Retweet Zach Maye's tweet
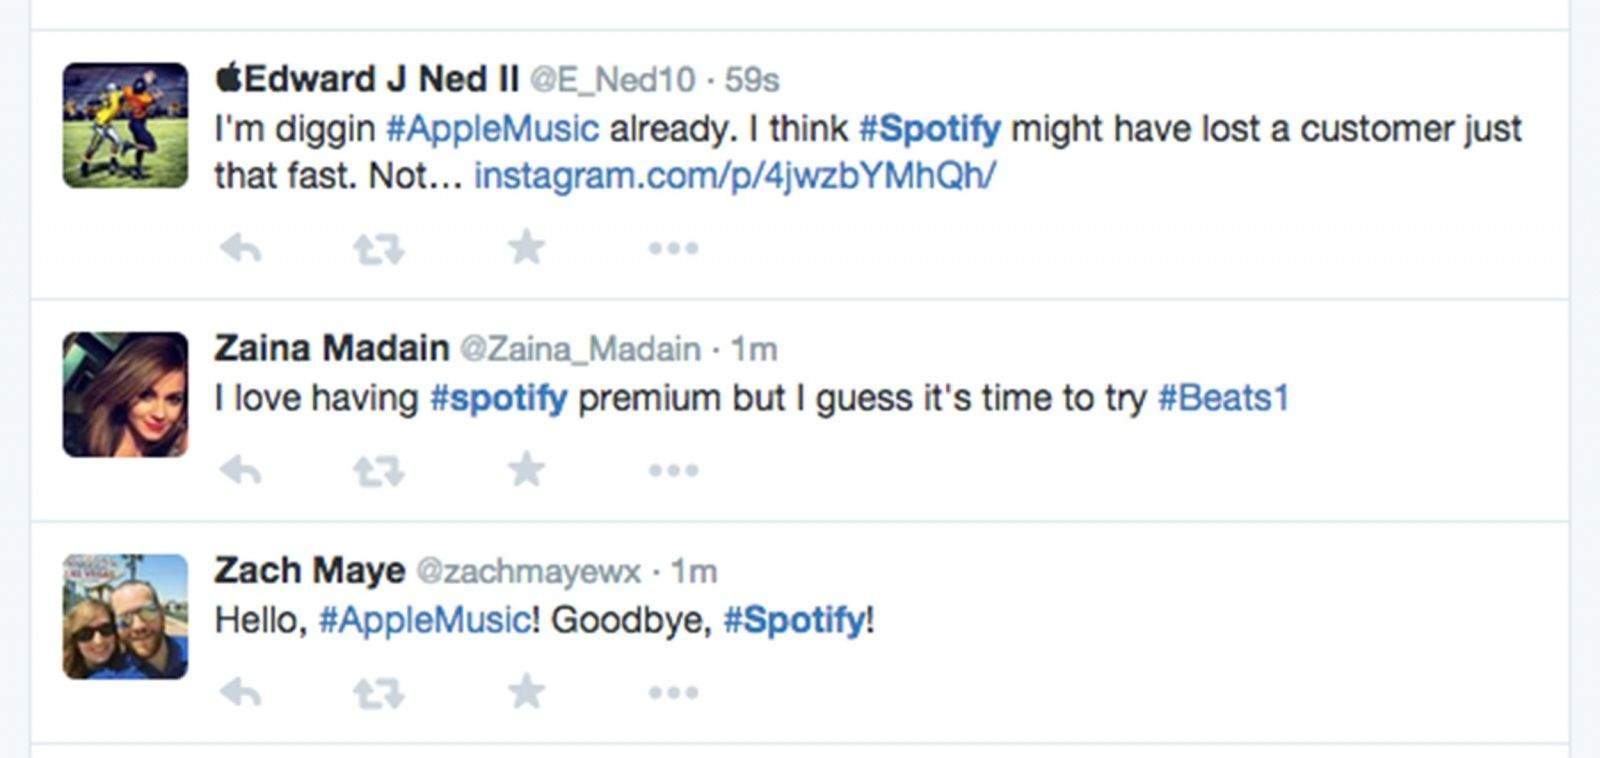Viewport: 1600px width, 758px height. click(378, 691)
